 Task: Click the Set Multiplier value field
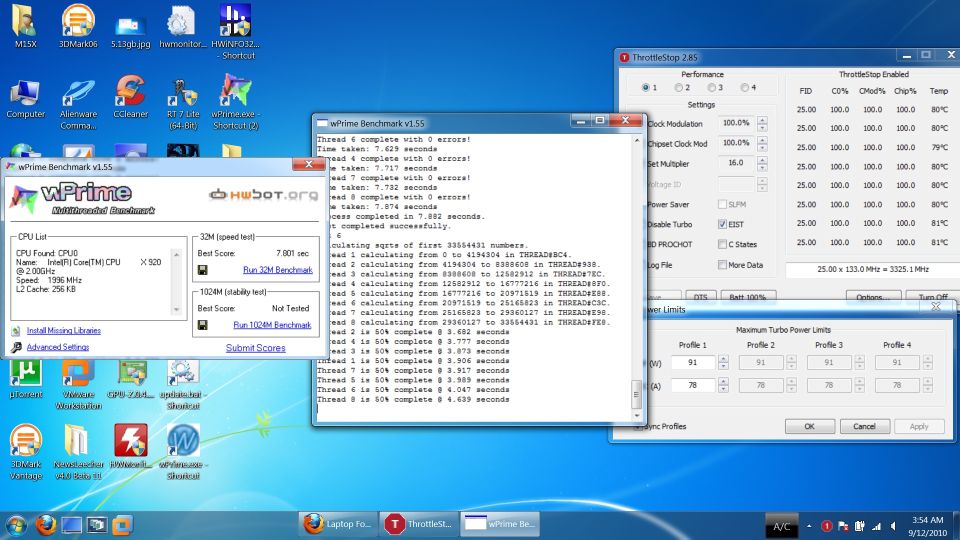click(736, 163)
